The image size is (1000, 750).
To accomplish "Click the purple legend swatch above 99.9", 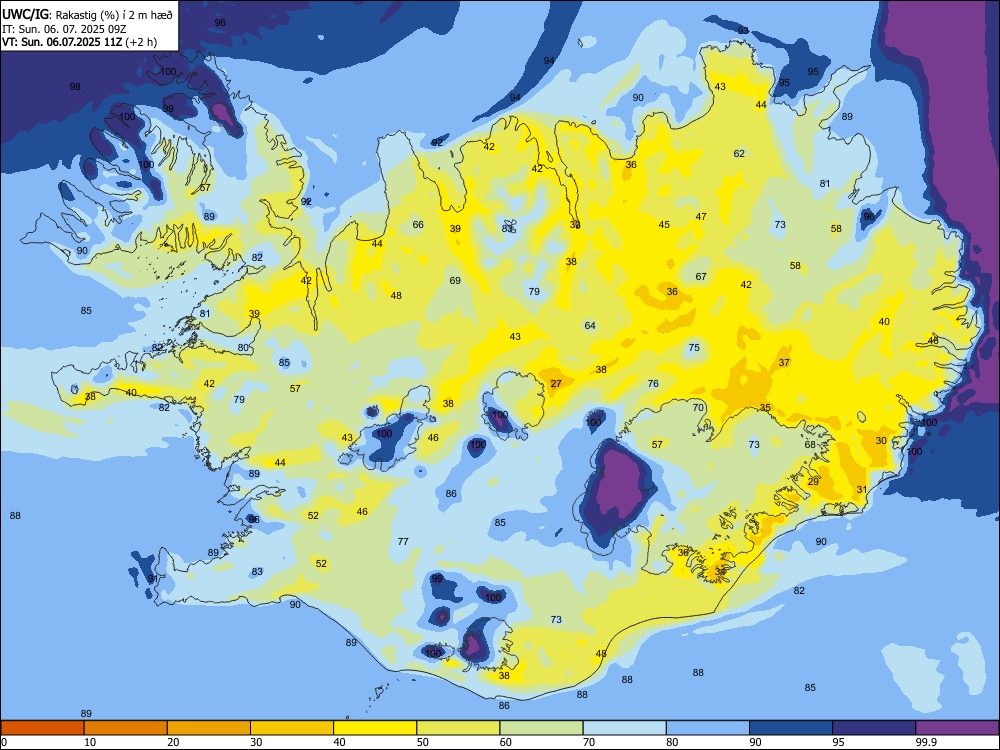I will click(x=957, y=728).
